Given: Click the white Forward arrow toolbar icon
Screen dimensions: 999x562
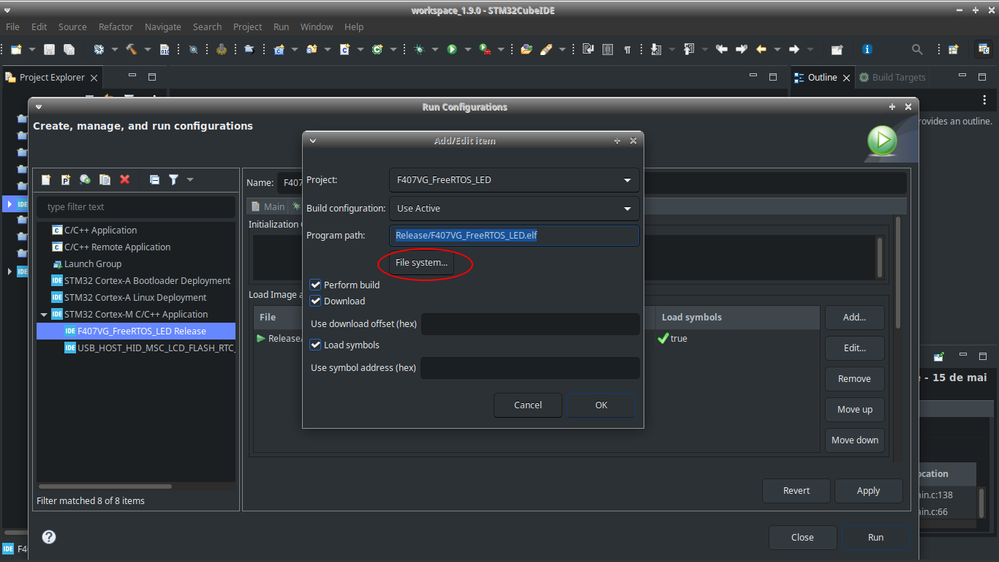Looking at the screenshot, I should (x=794, y=50).
